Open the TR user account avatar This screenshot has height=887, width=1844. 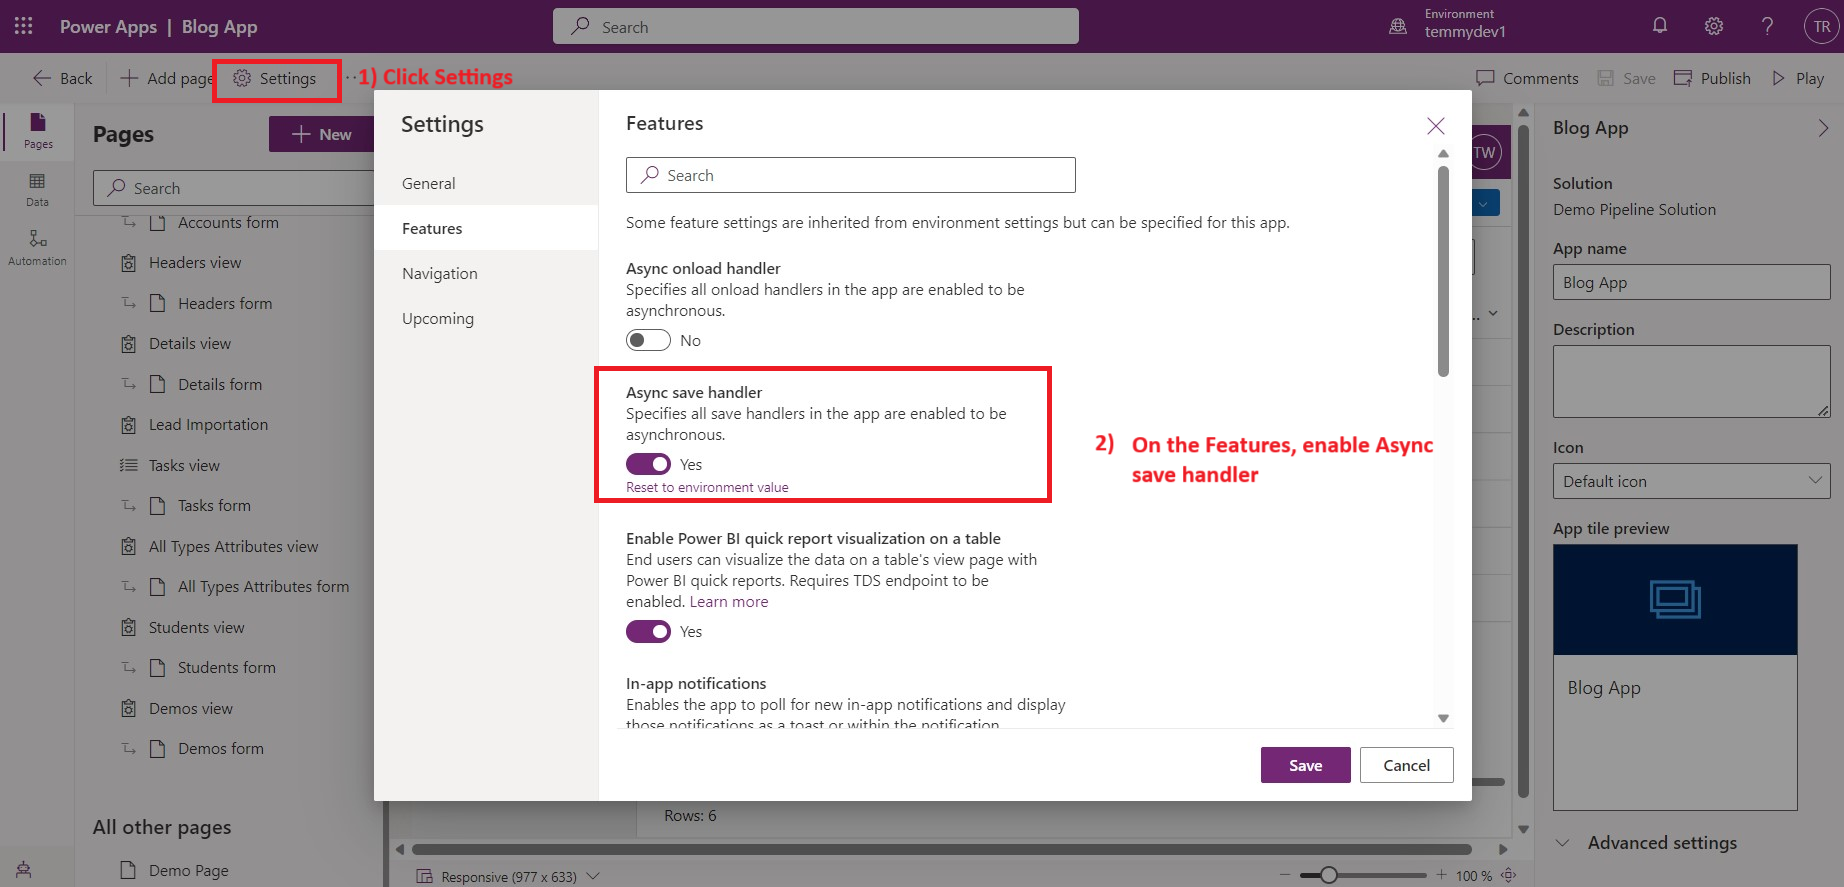1822,27
